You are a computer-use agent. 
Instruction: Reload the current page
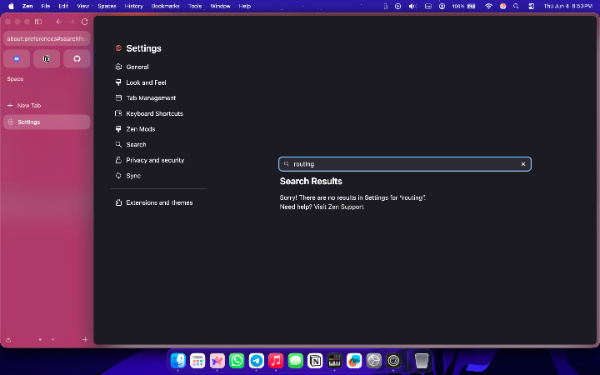click(85, 22)
